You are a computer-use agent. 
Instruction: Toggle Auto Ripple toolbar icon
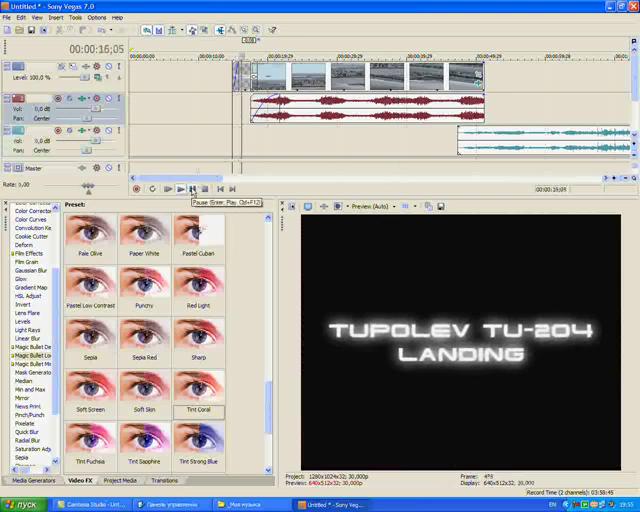(x=172, y=30)
